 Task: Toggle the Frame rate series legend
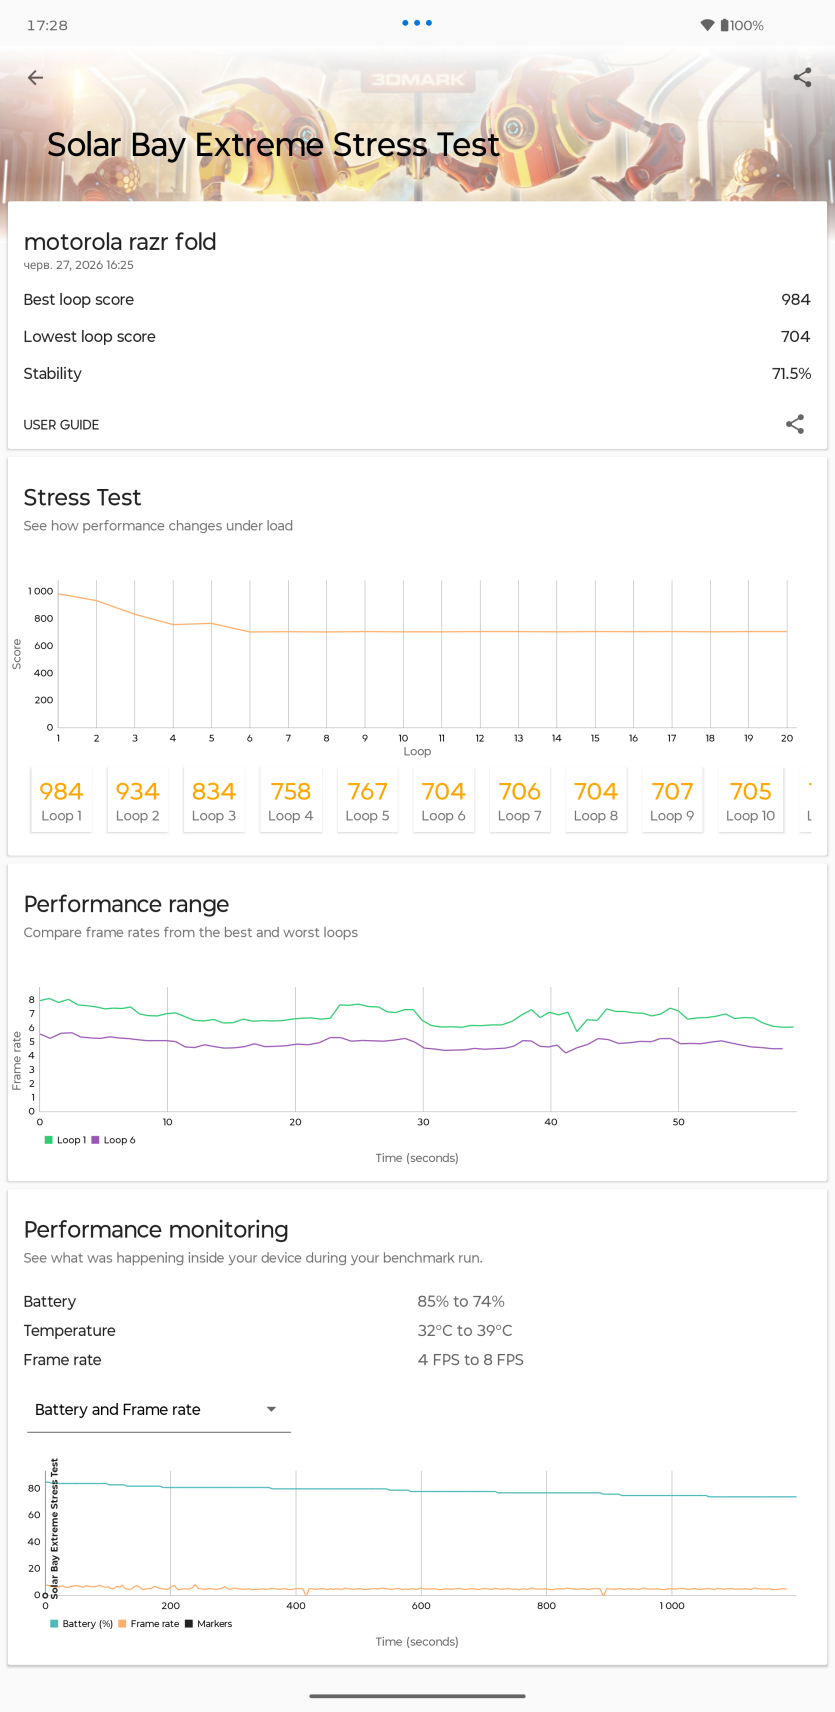click(x=149, y=1624)
